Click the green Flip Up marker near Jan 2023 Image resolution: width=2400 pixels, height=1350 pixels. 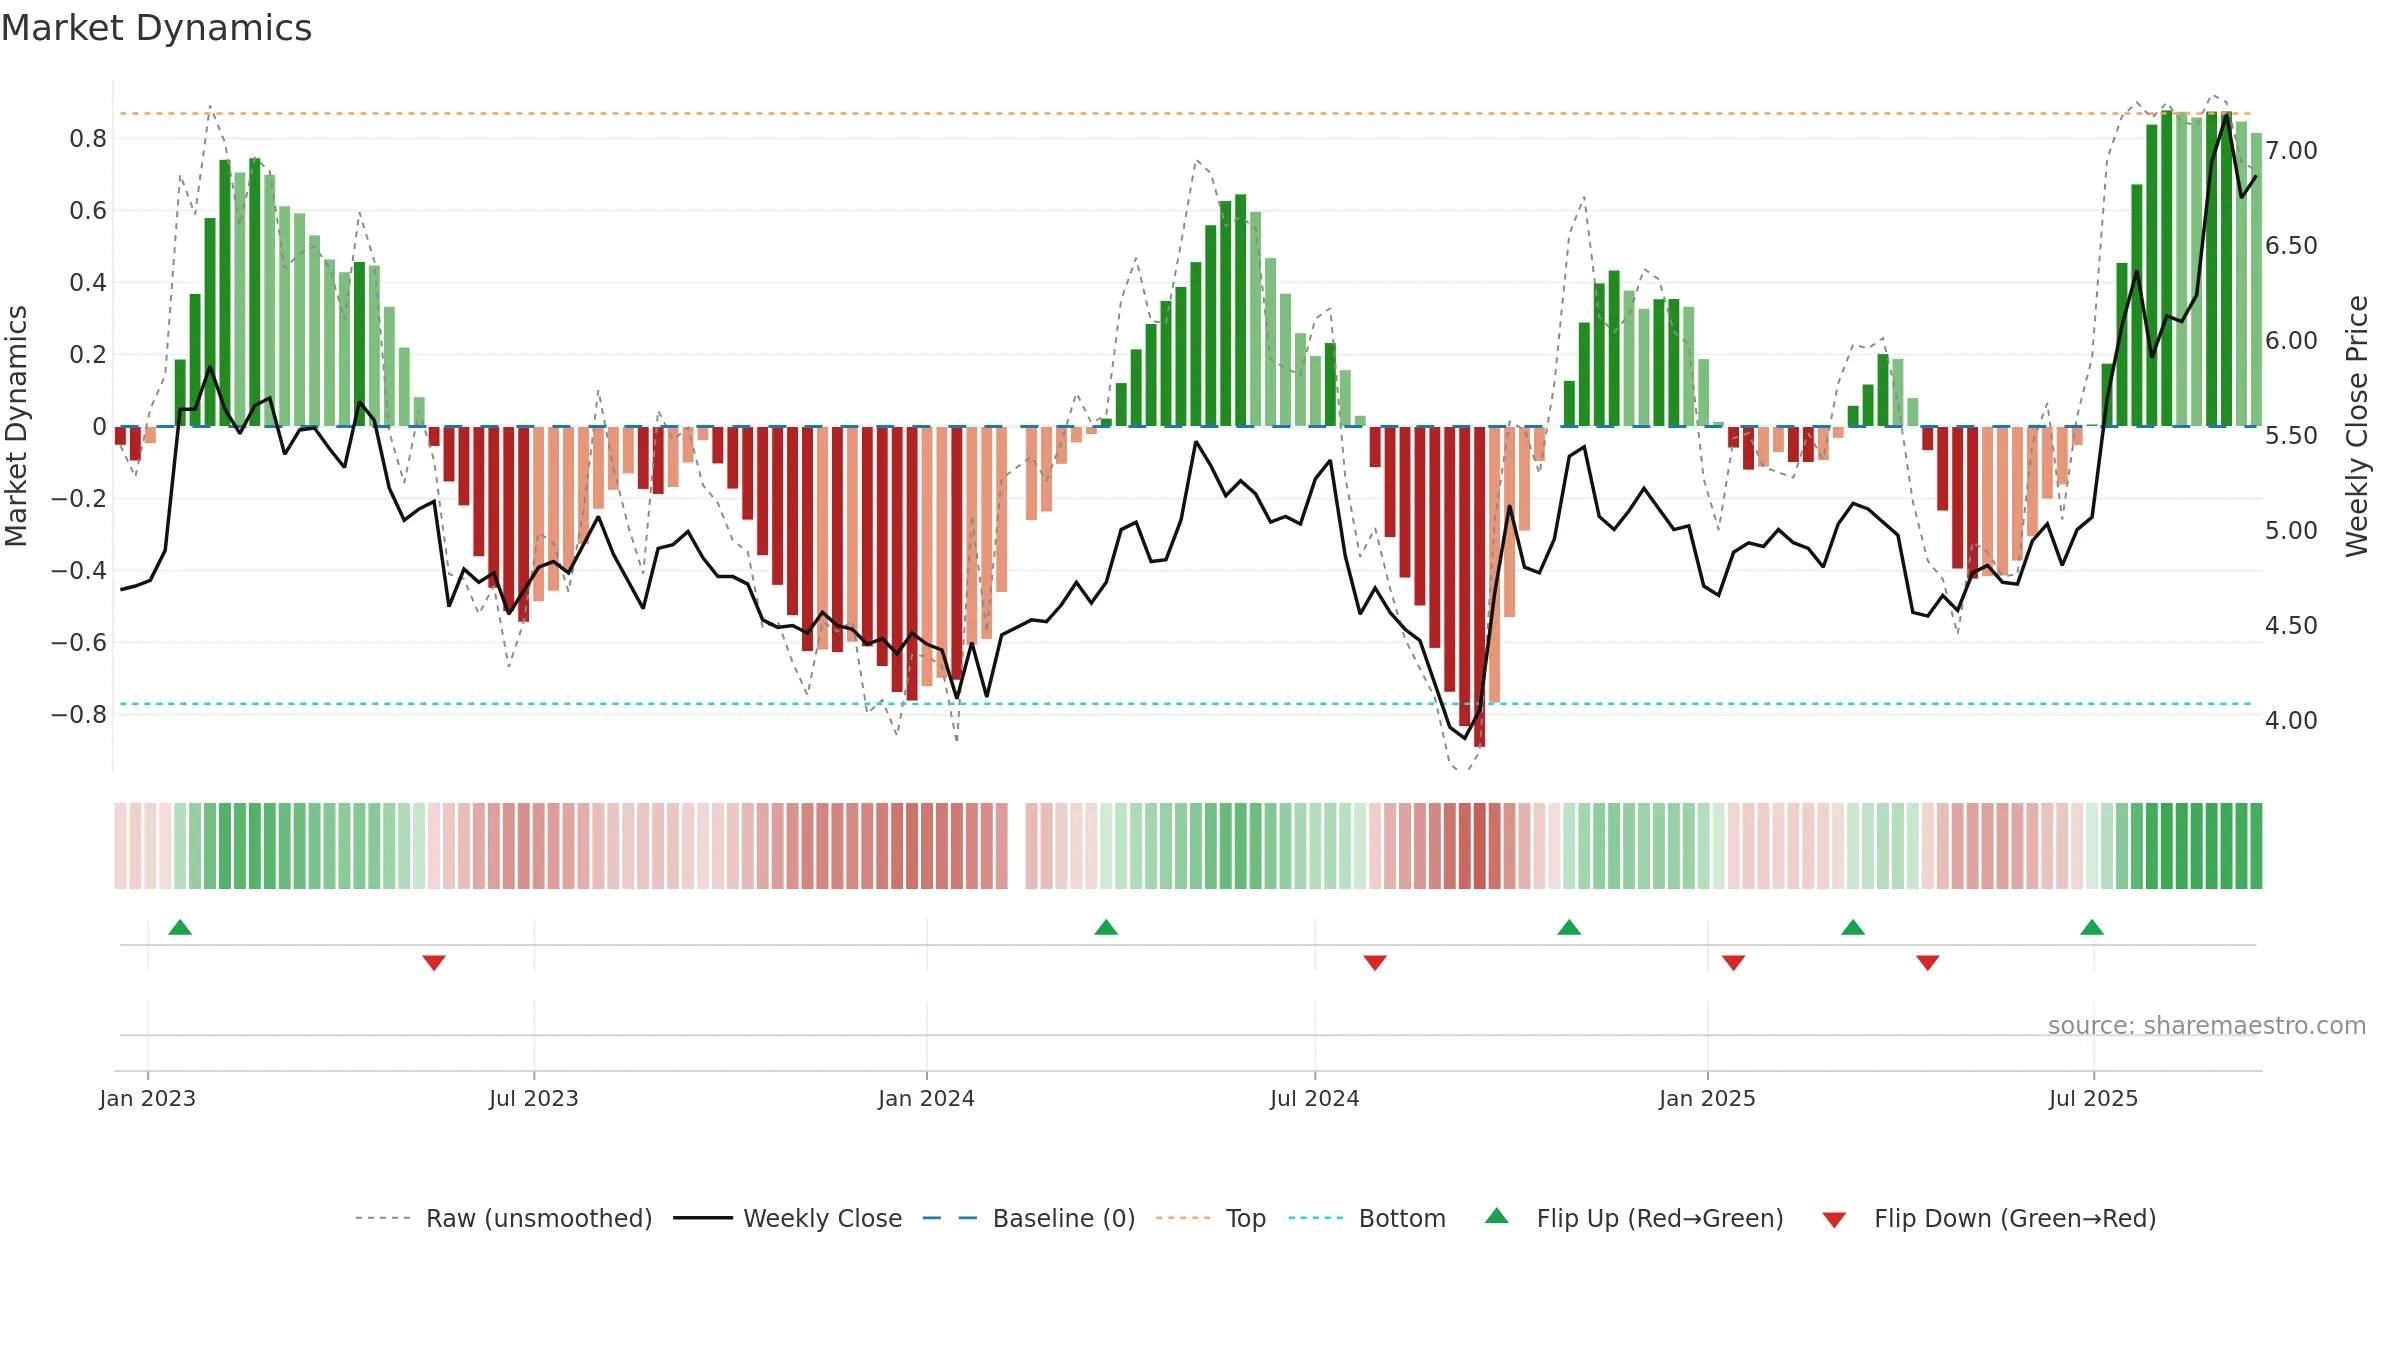tap(180, 928)
